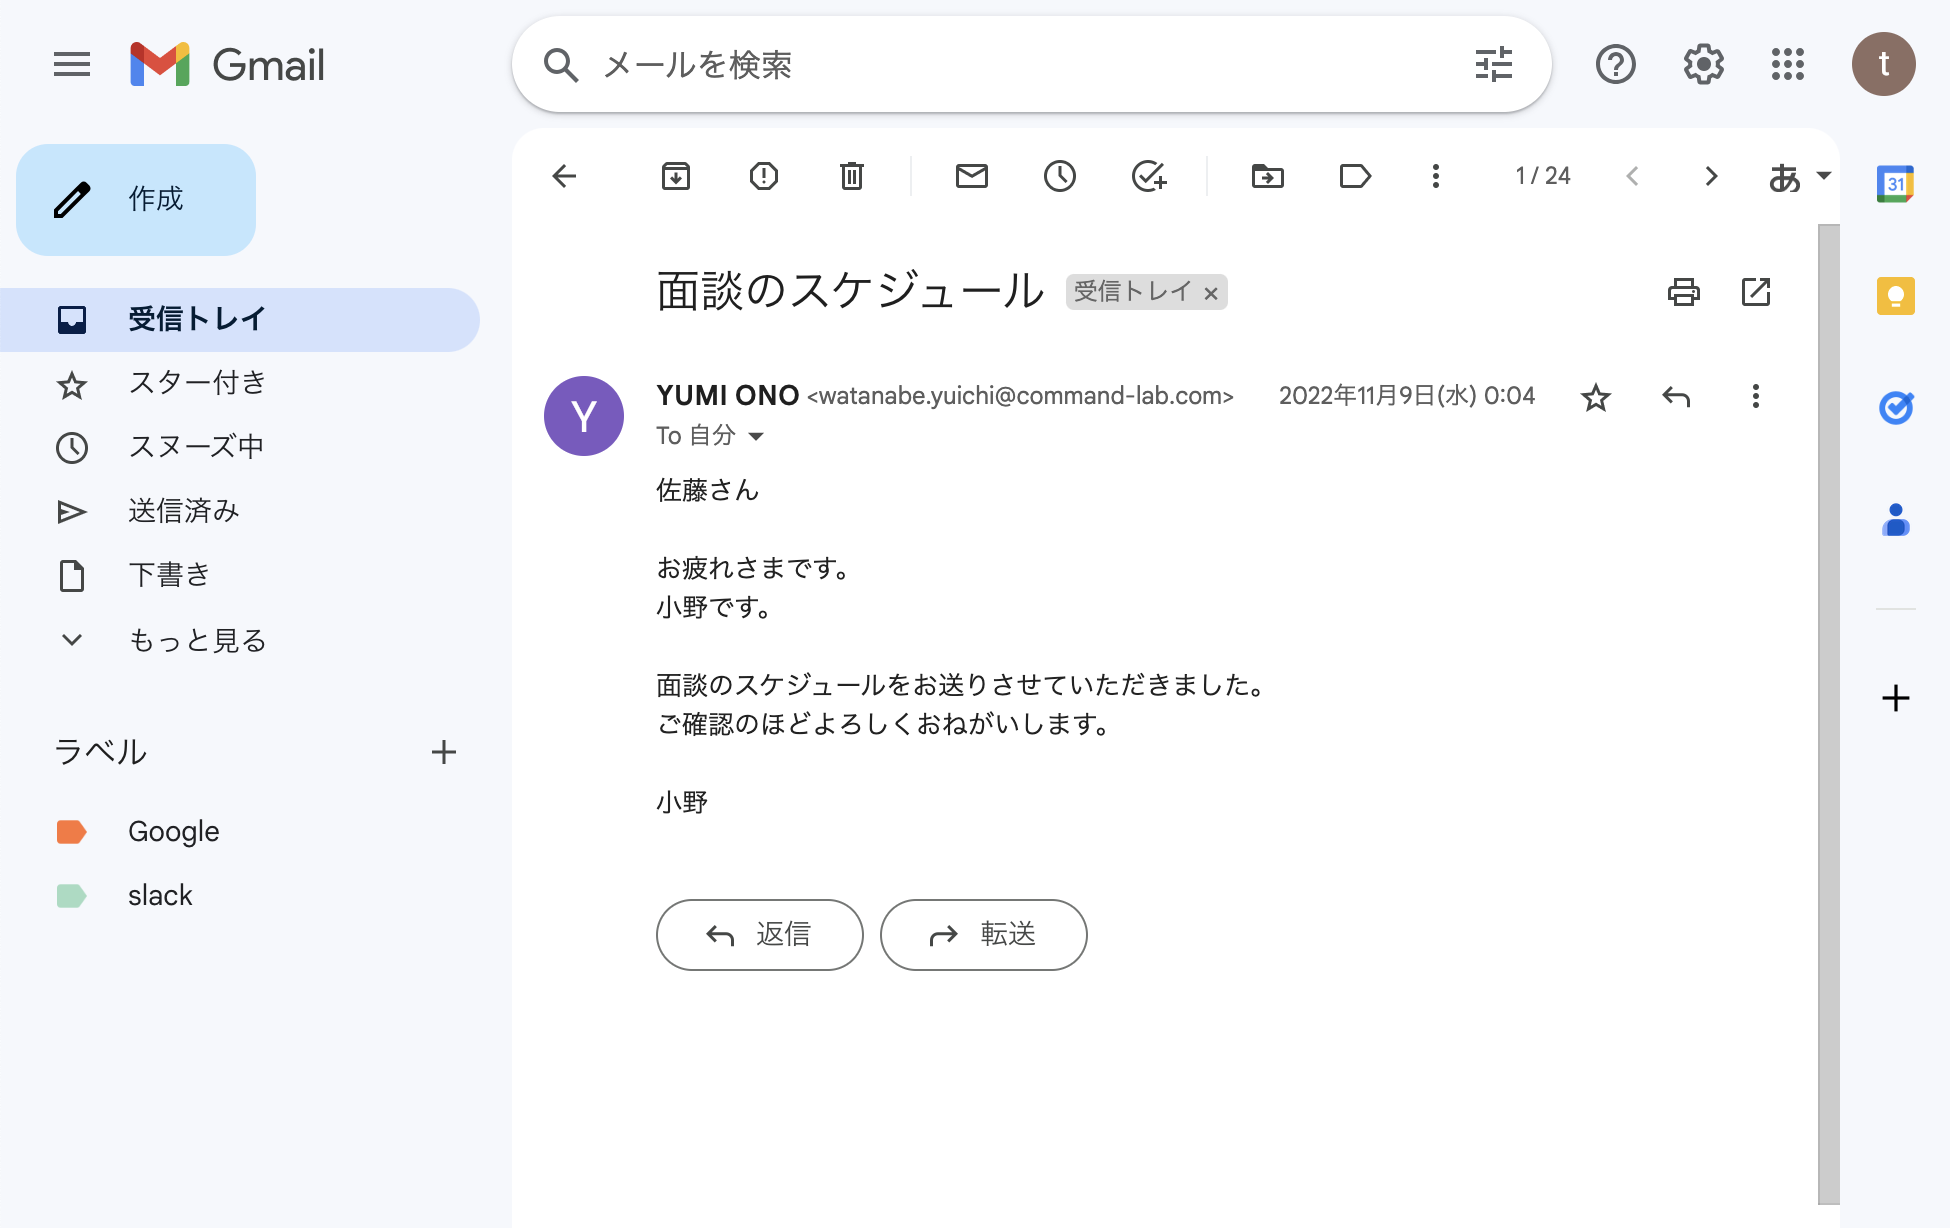Open the account avatar 't'

(1884, 65)
